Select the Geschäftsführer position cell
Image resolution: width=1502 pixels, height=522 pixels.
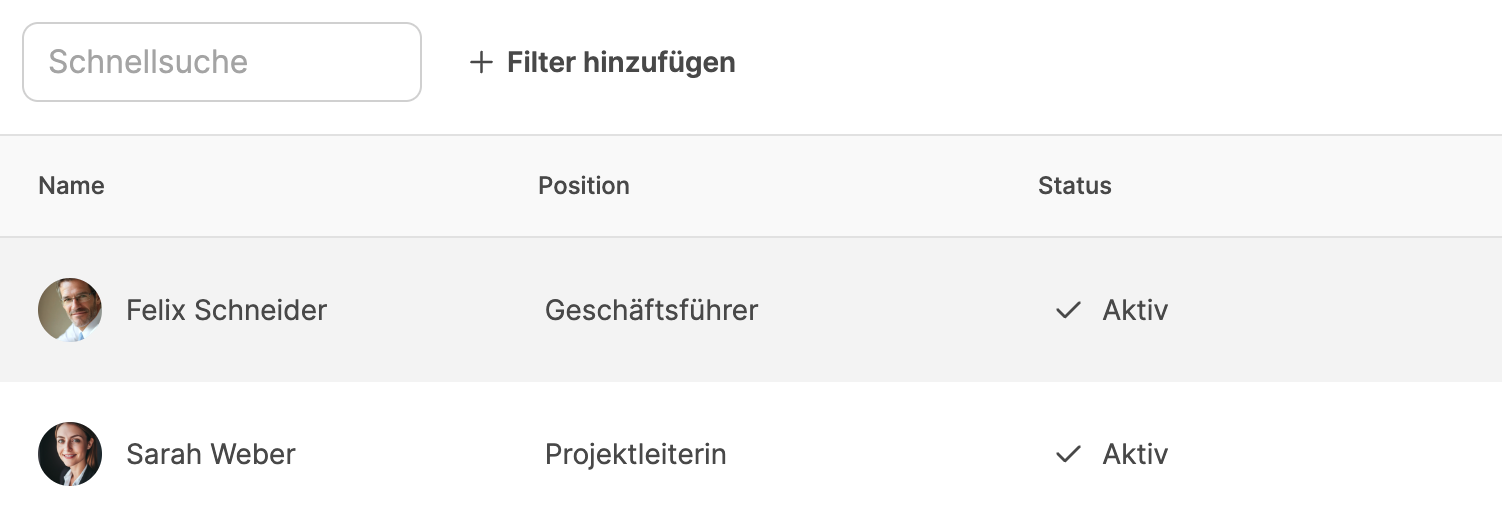pos(651,310)
